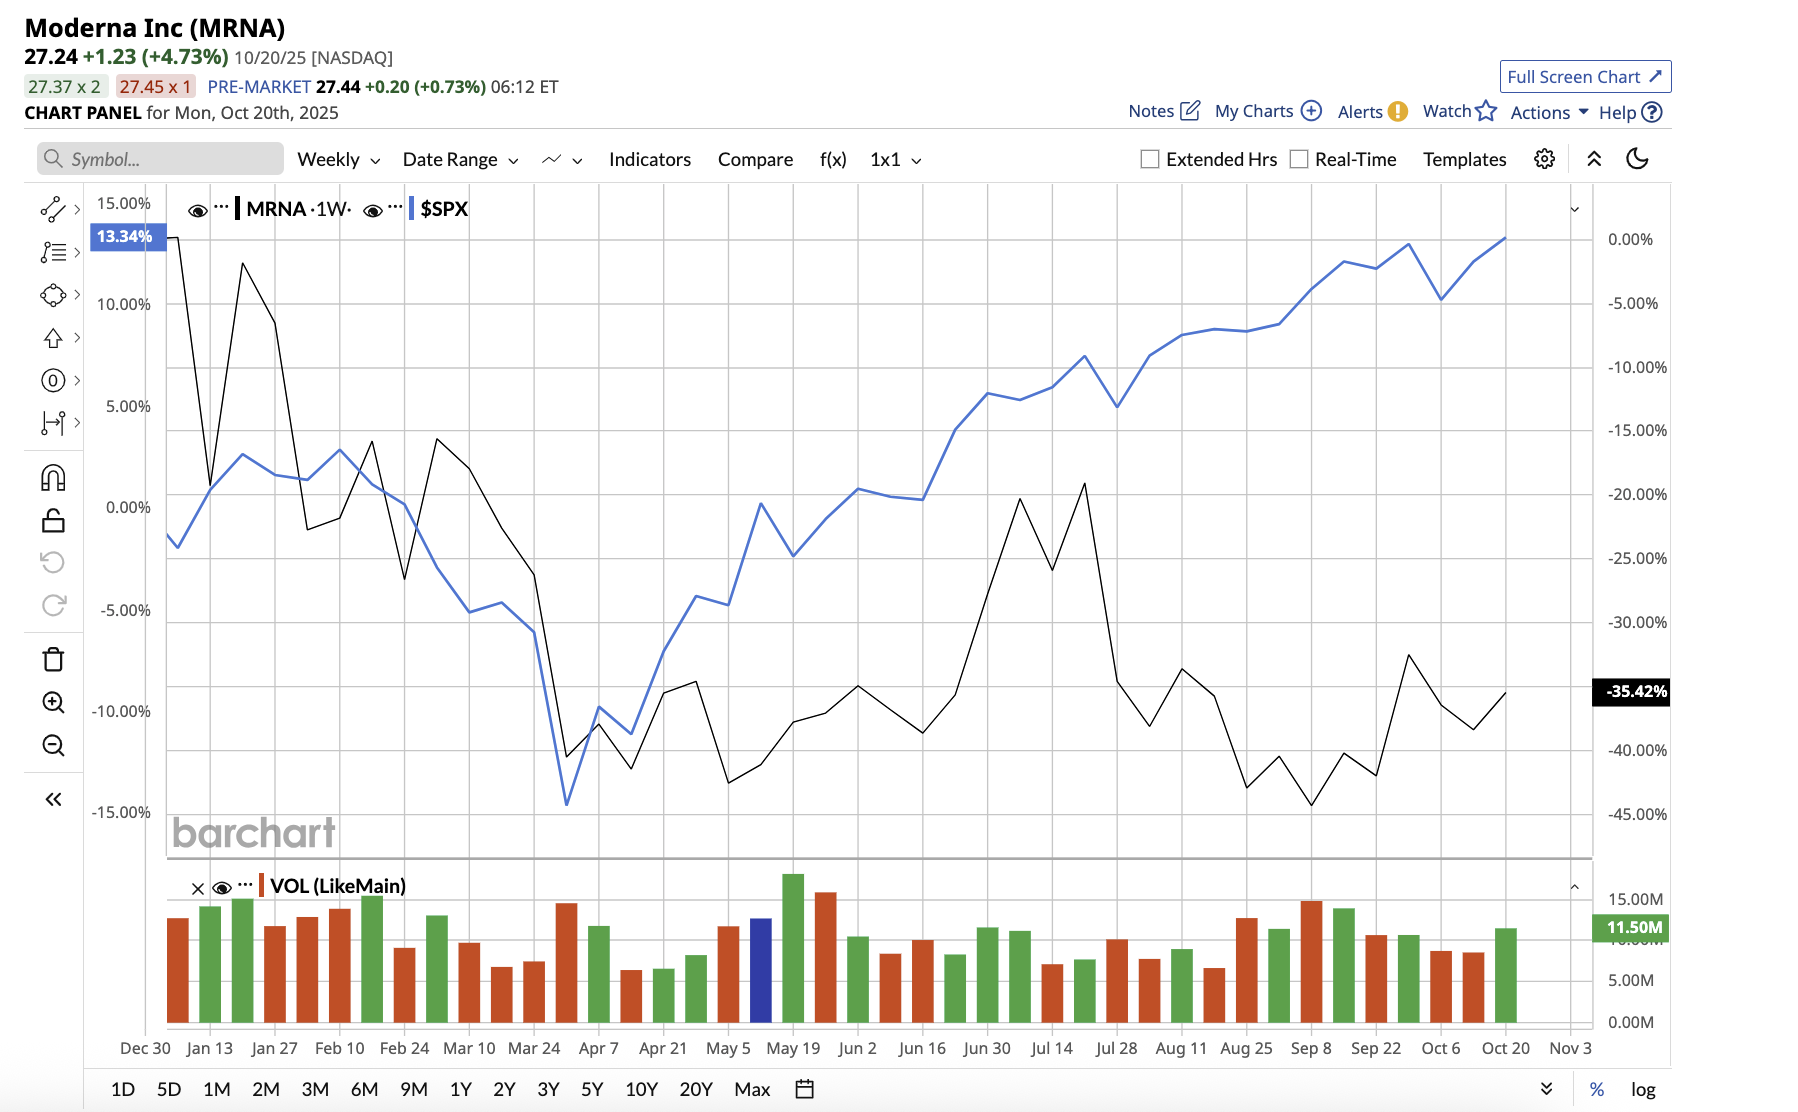Screen dimensions: 1798x1112
Task: Open the Templates menu
Action: click(1464, 159)
